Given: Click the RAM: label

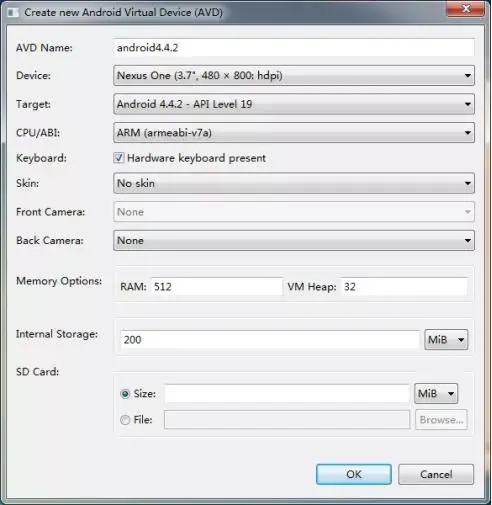Looking at the screenshot, I should 133,287.
